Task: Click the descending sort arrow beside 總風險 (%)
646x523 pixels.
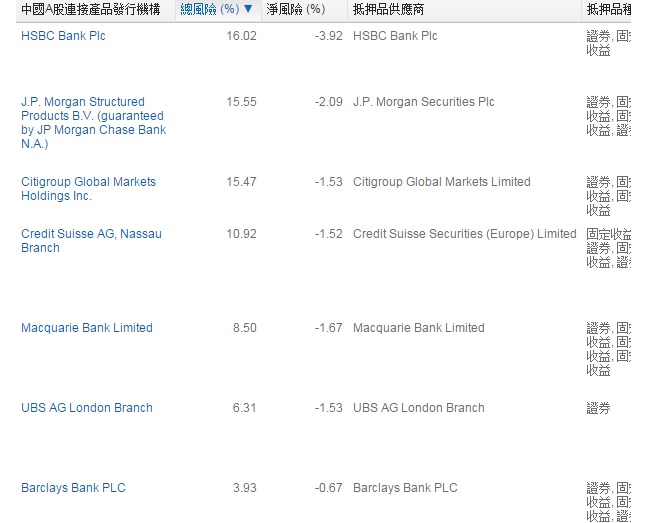Action: click(248, 10)
